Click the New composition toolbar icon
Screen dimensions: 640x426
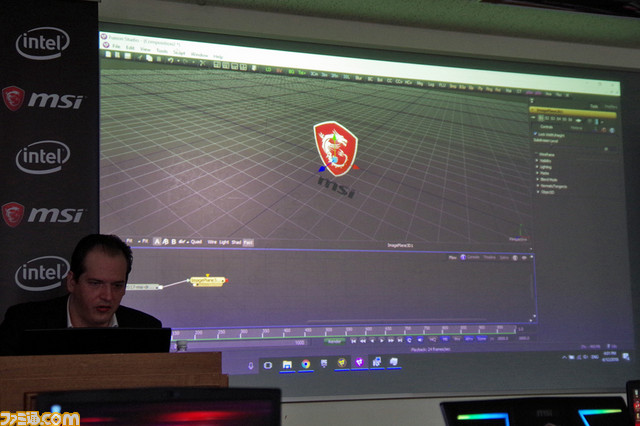point(108,54)
